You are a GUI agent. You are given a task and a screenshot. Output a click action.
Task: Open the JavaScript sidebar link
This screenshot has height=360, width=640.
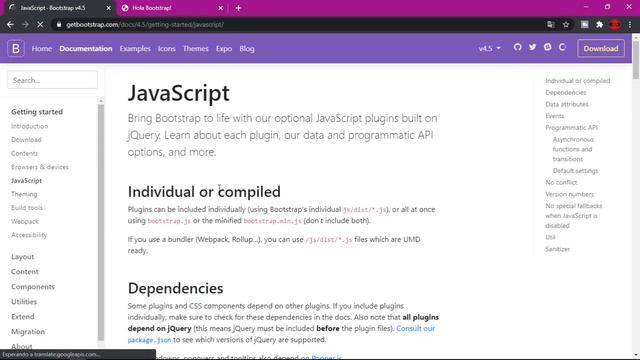[27, 180]
